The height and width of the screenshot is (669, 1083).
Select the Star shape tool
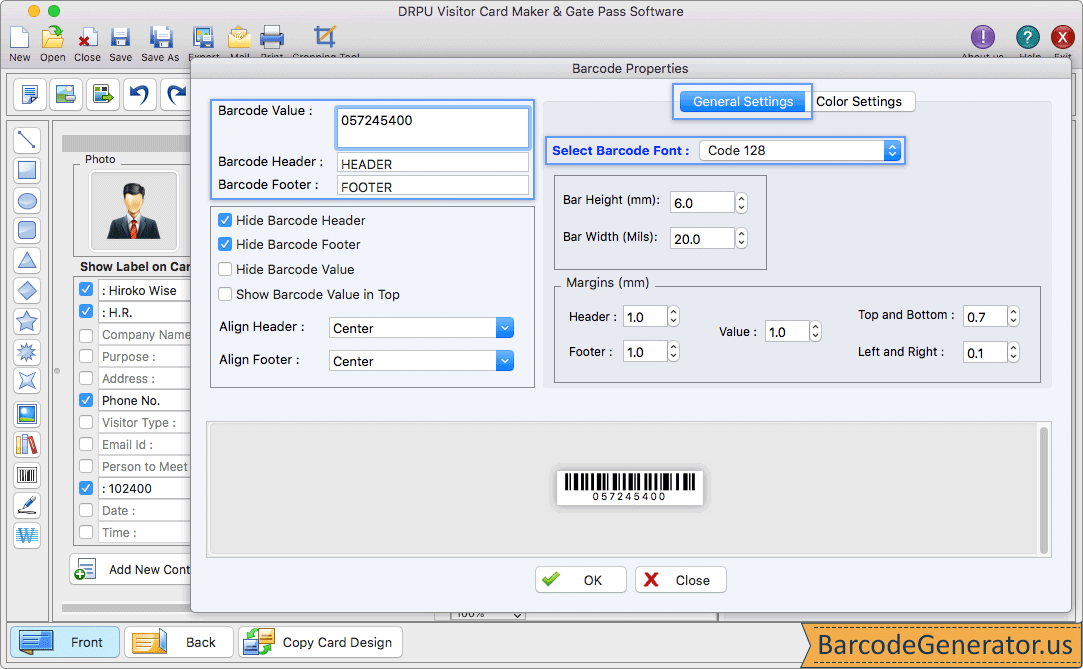pyautogui.click(x=26, y=321)
